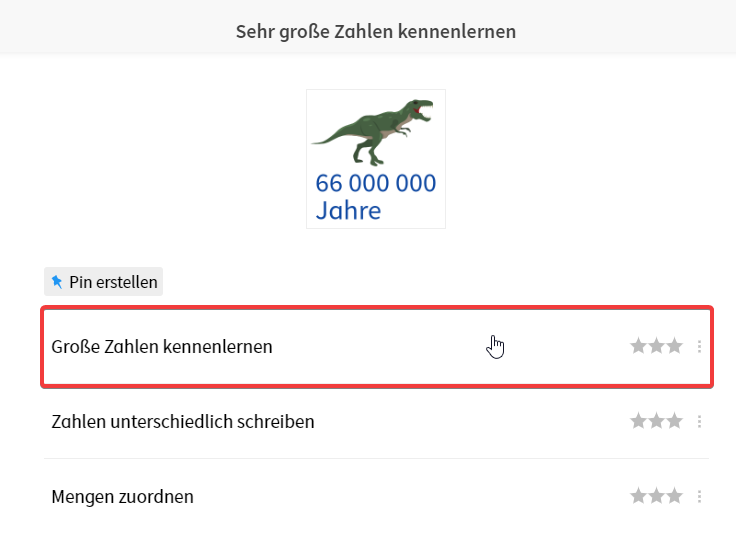The width and height of the screenshot is (736, 533).
Task: Click the middle star of Mengen zuordnen
Action: [656, 496]
